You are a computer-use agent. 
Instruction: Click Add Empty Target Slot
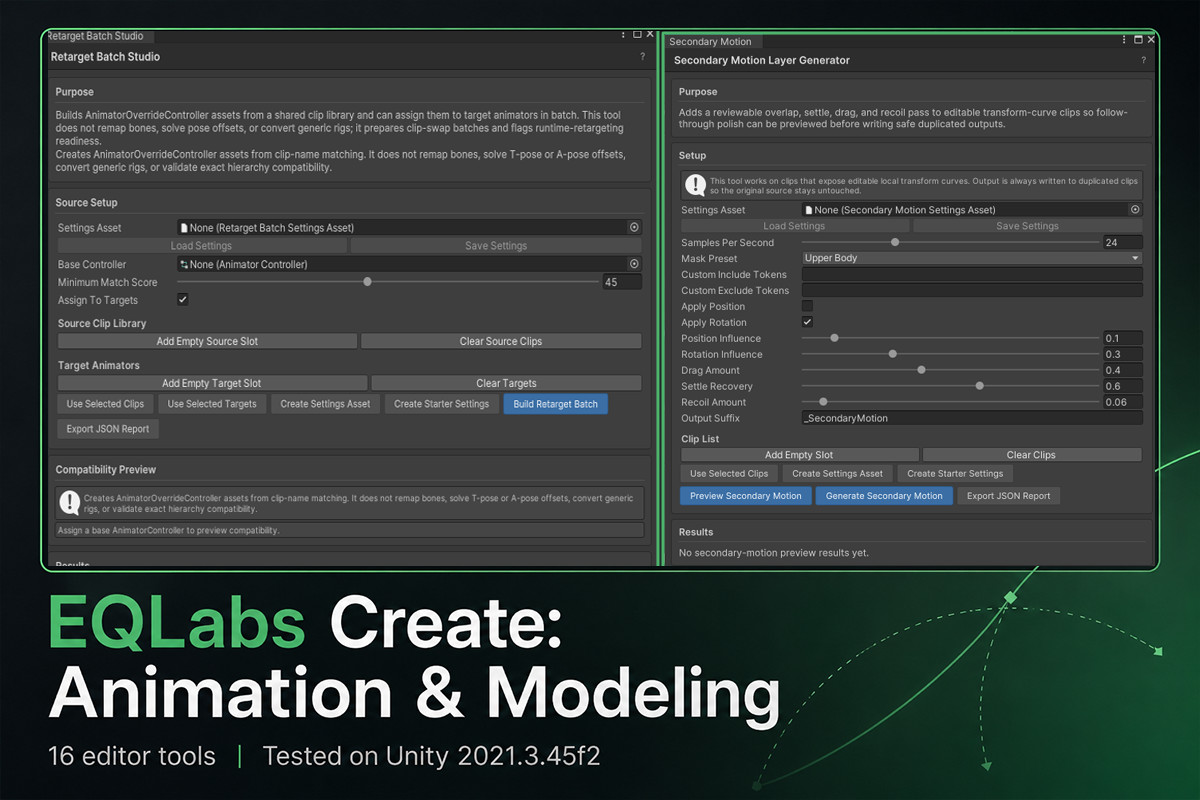[x=211, y=383]
